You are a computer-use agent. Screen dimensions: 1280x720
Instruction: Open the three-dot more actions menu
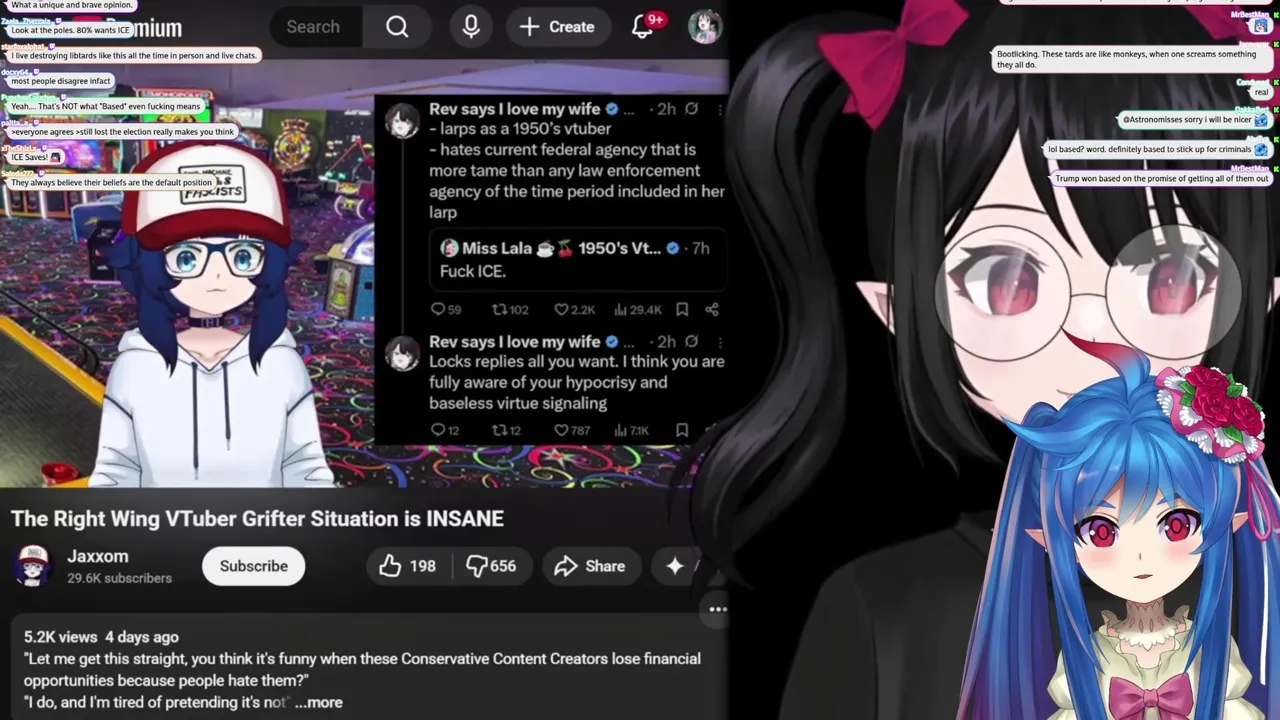718,608
